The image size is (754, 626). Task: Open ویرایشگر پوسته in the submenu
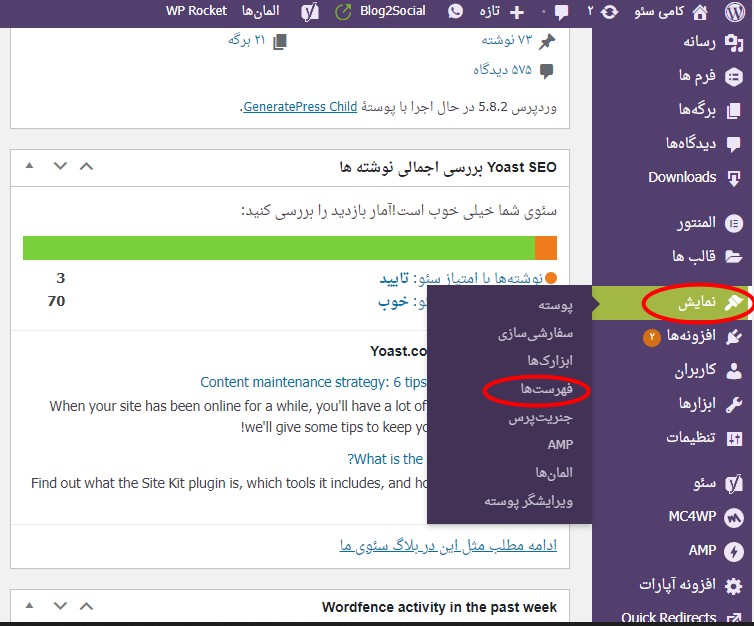pyautogui.click(x=528, y=501)
